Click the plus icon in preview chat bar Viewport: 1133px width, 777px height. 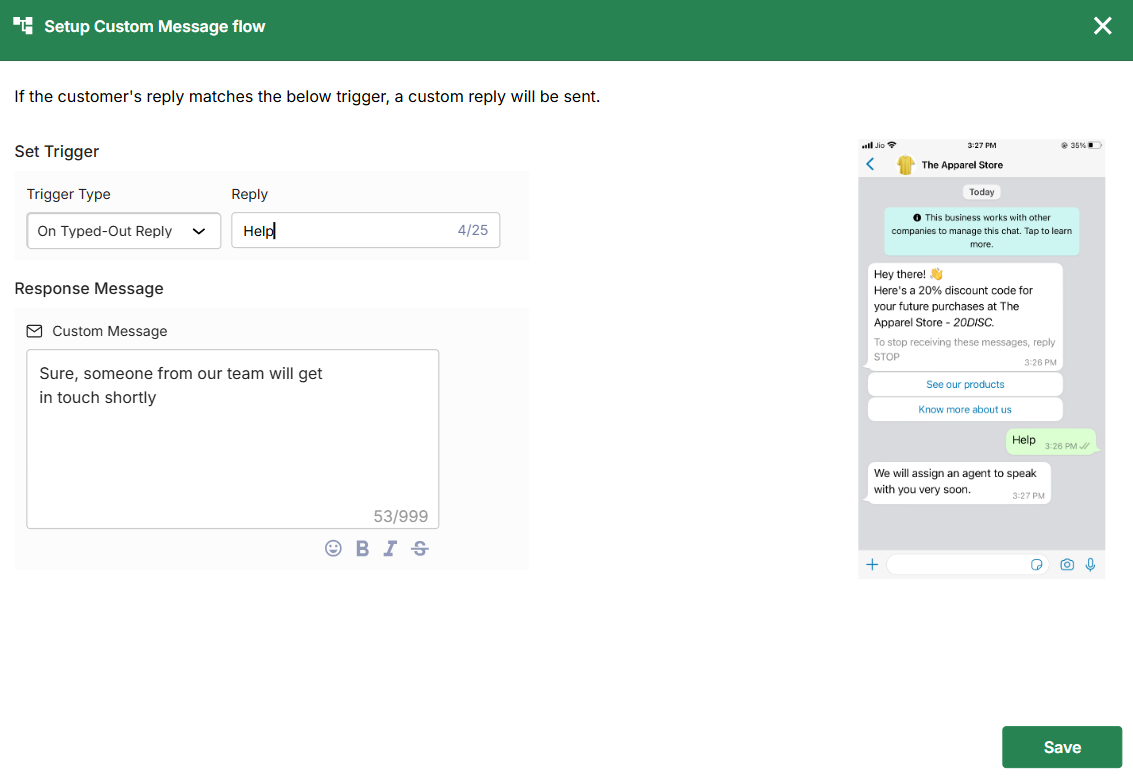tap(872, 564)
